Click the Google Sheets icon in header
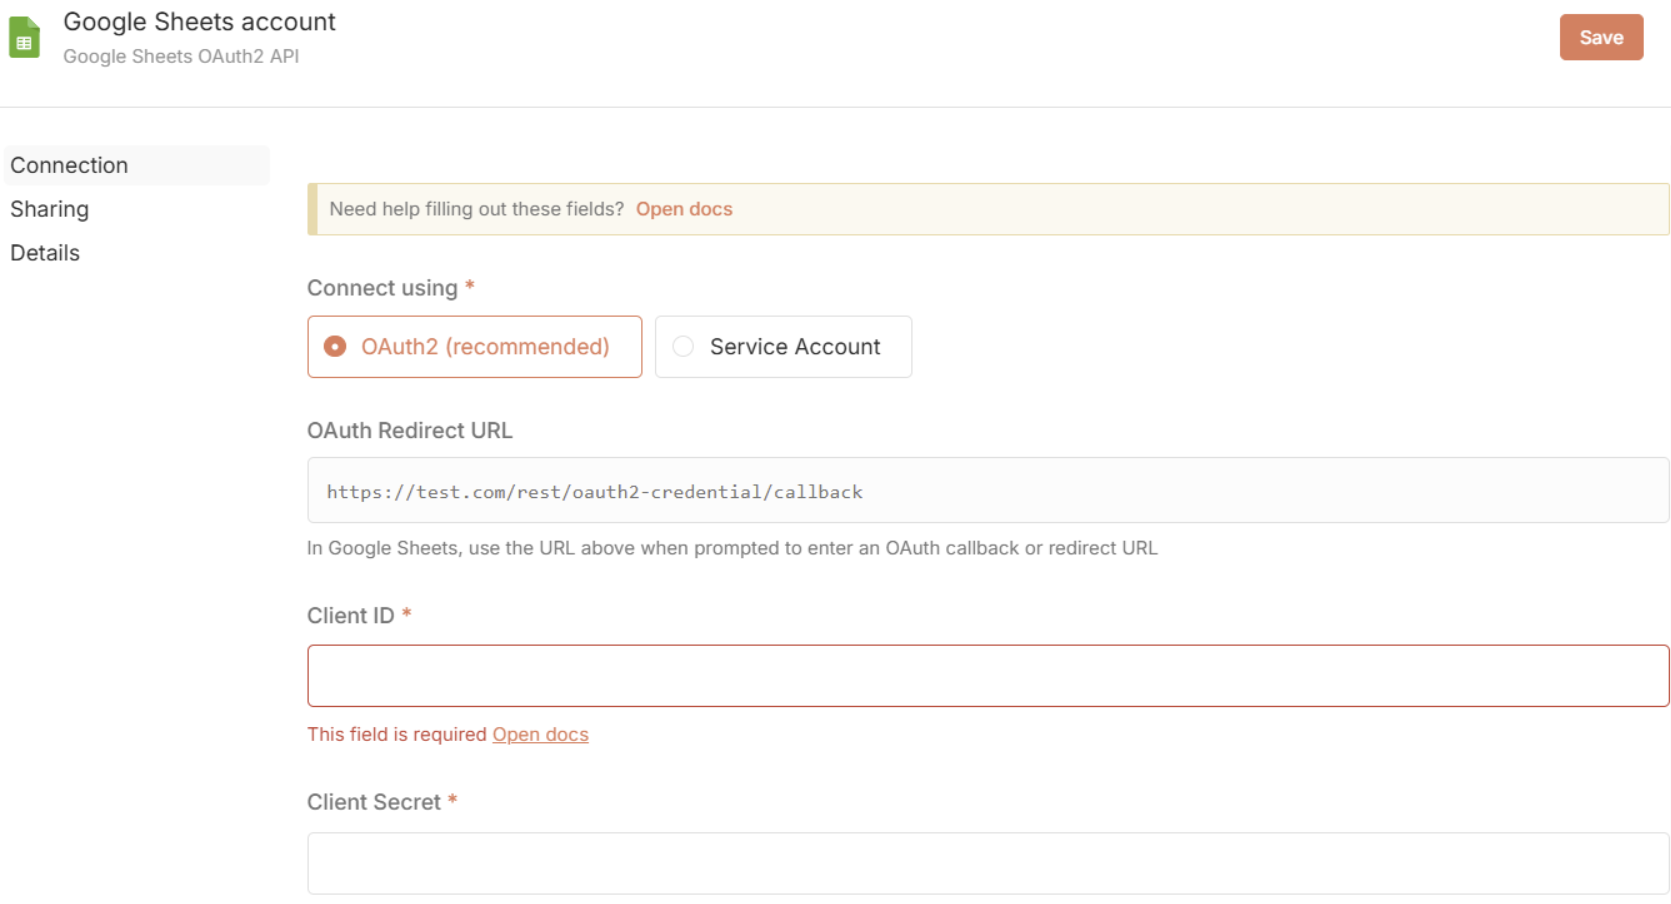 24,37
